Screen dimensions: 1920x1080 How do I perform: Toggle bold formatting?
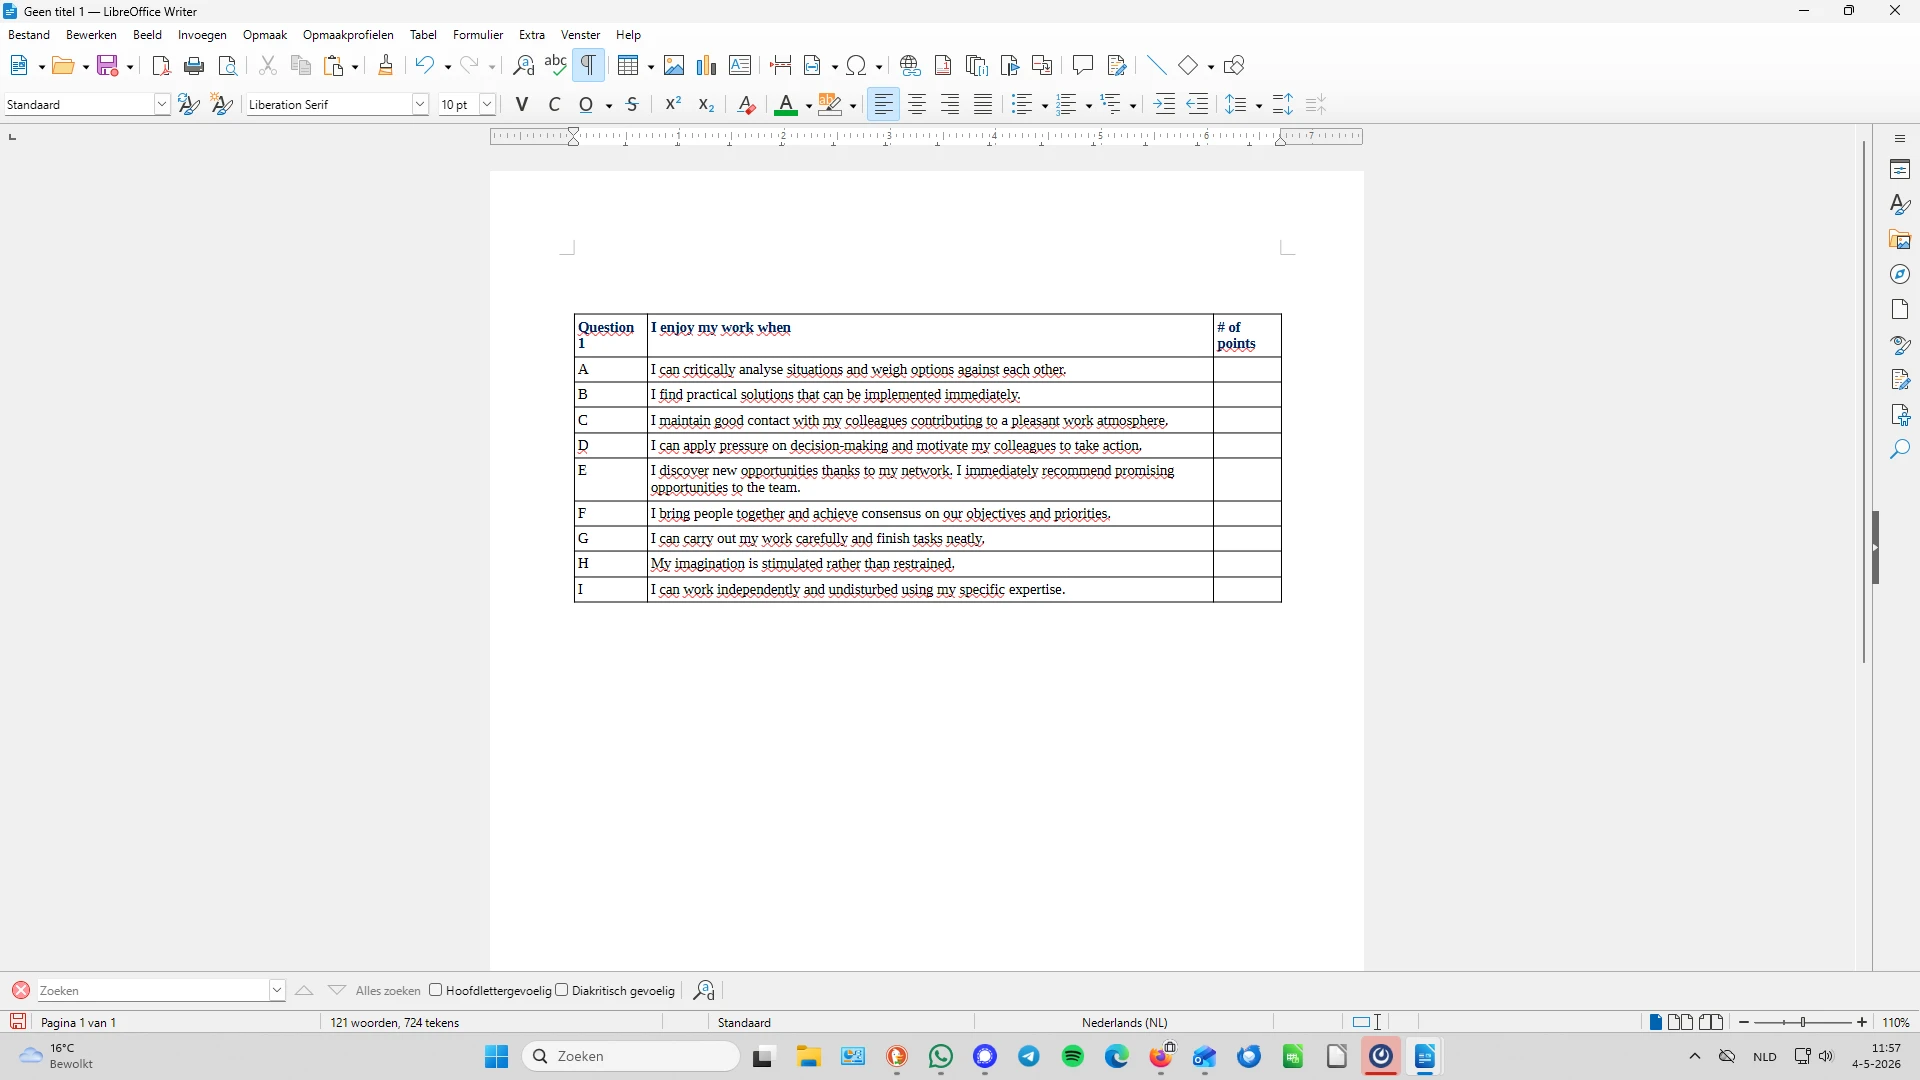click(521, 104)
